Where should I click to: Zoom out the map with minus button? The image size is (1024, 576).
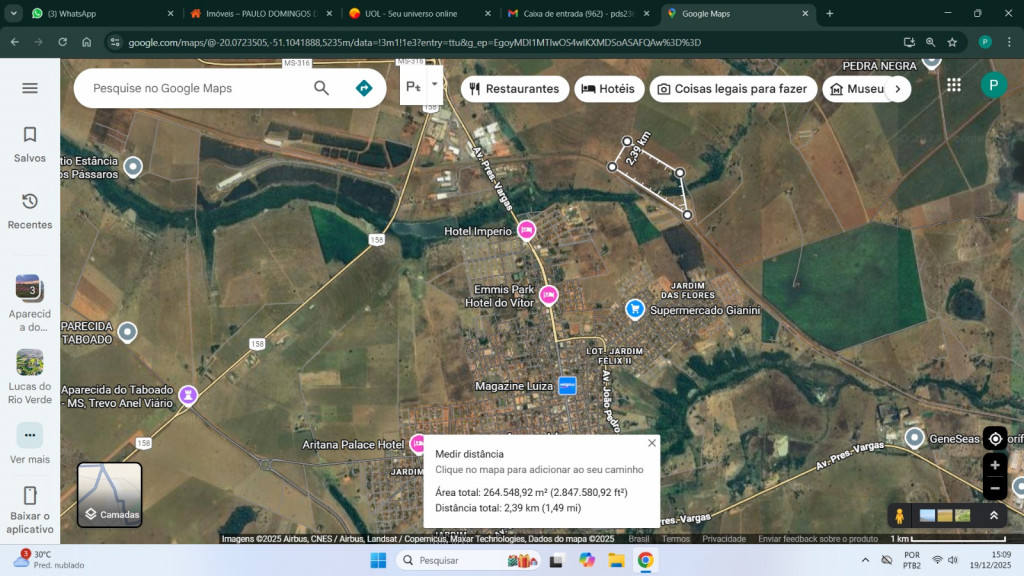pyautogui.click(x=995, y=488)
